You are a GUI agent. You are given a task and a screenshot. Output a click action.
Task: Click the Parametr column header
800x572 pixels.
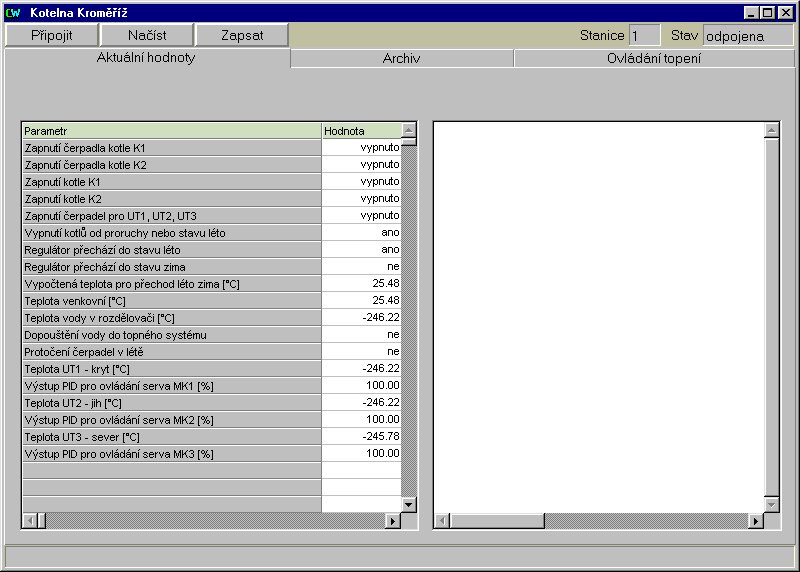(171, 131)
